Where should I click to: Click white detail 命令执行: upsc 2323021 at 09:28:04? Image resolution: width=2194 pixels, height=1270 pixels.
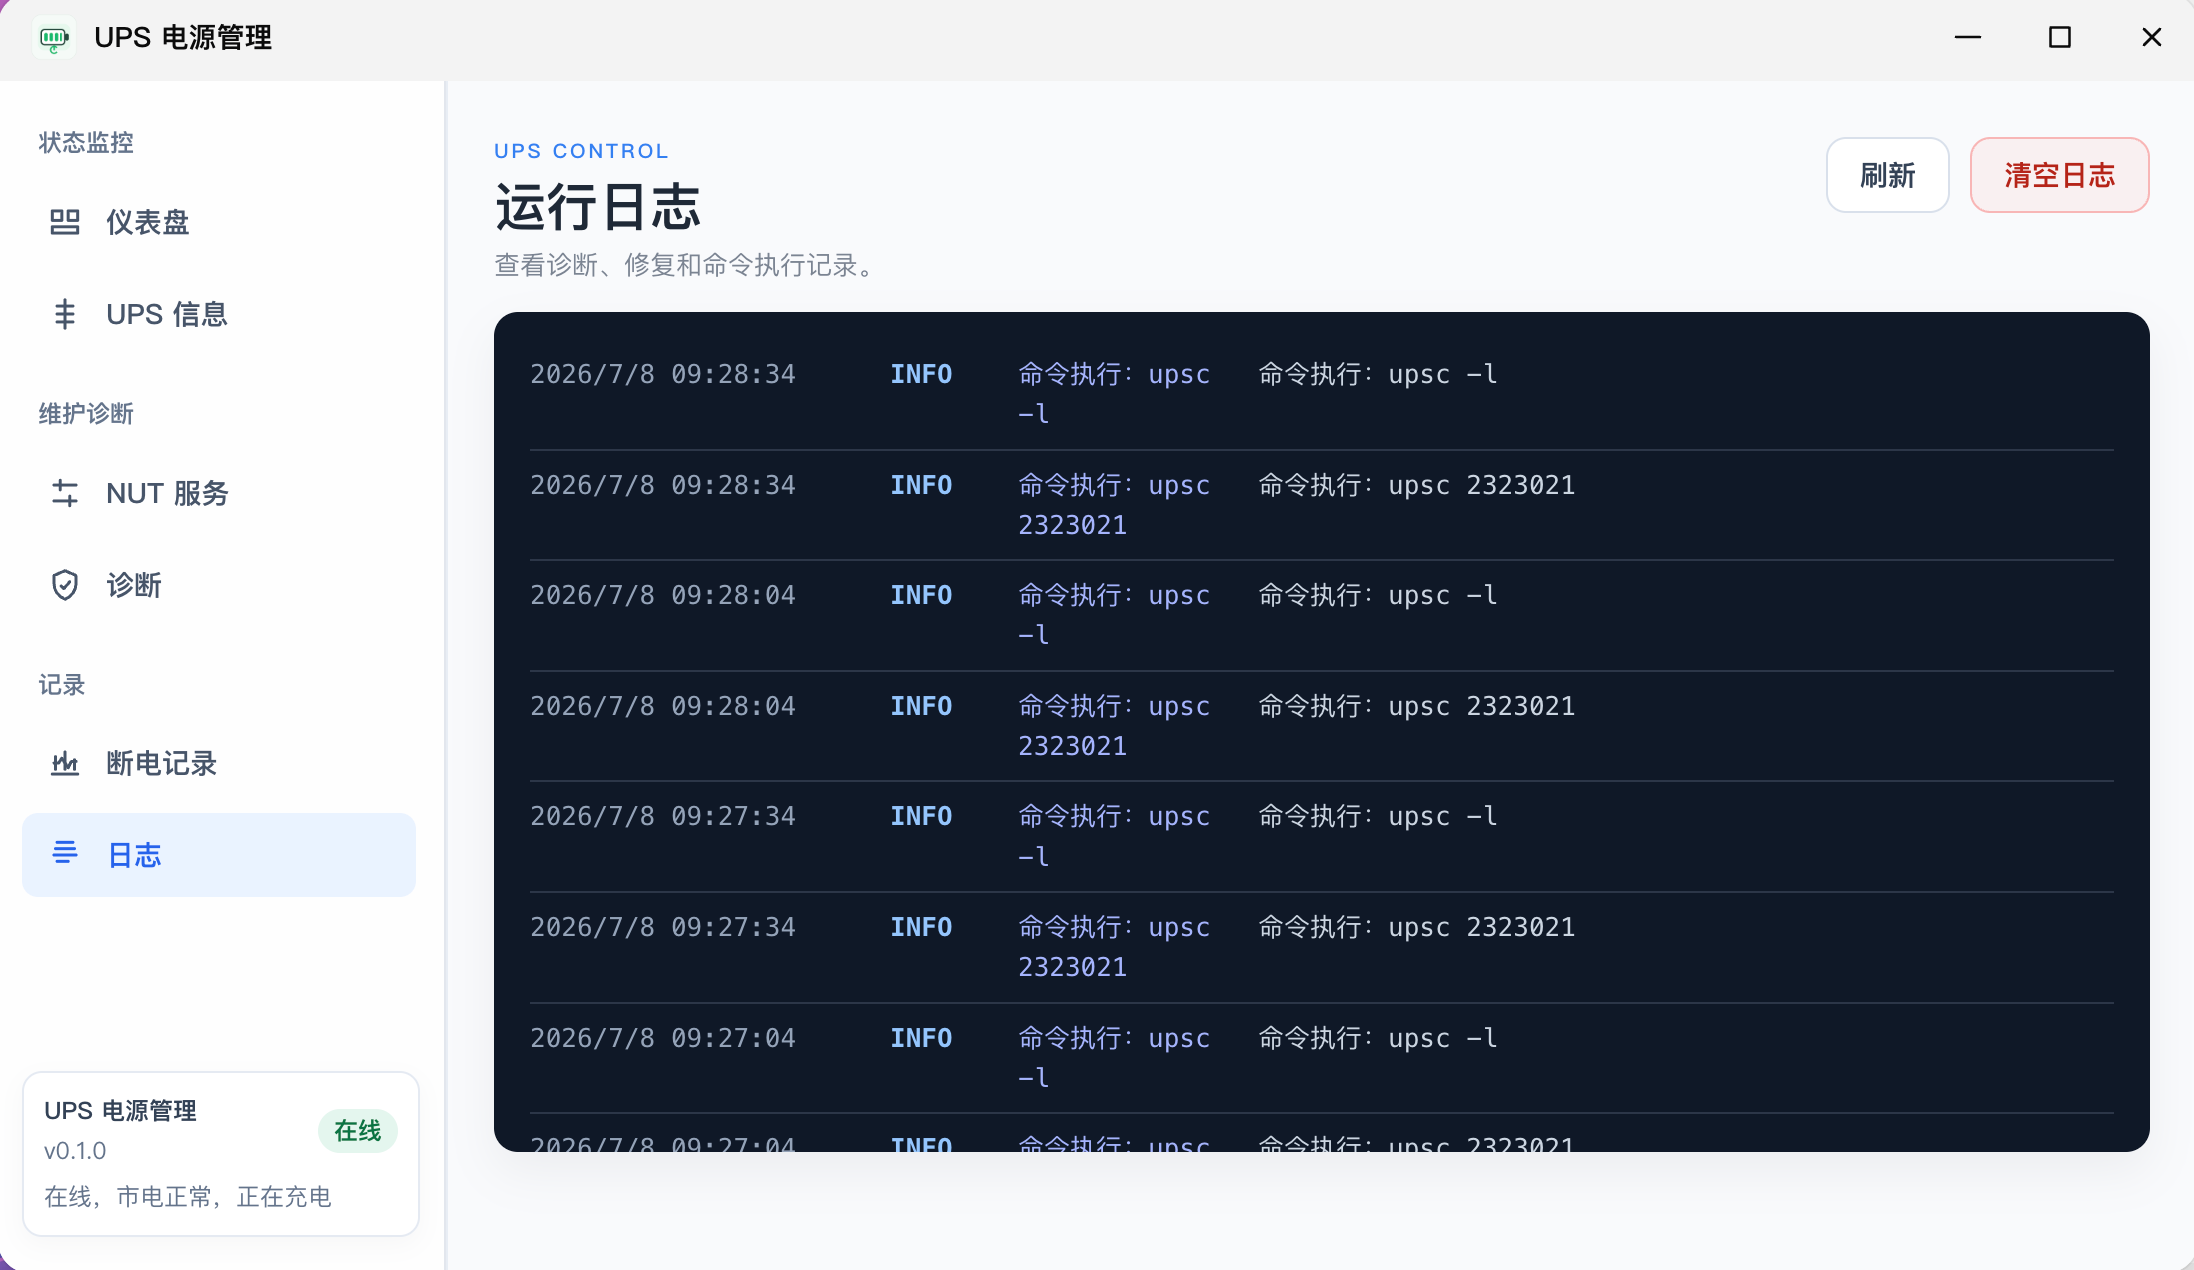click(1417, 706)
